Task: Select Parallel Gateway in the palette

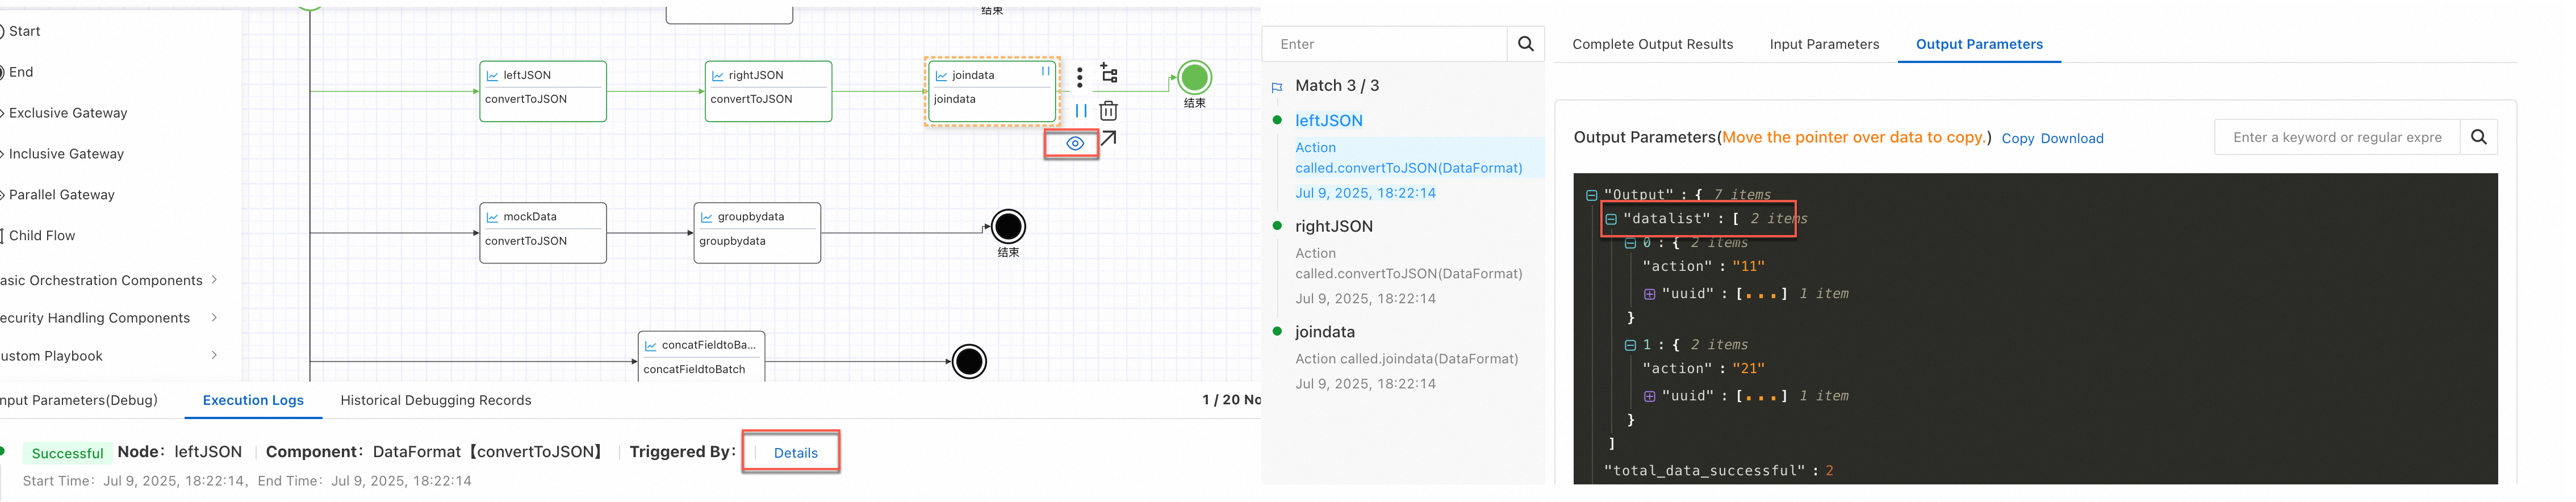Action: tap(61, 195)
